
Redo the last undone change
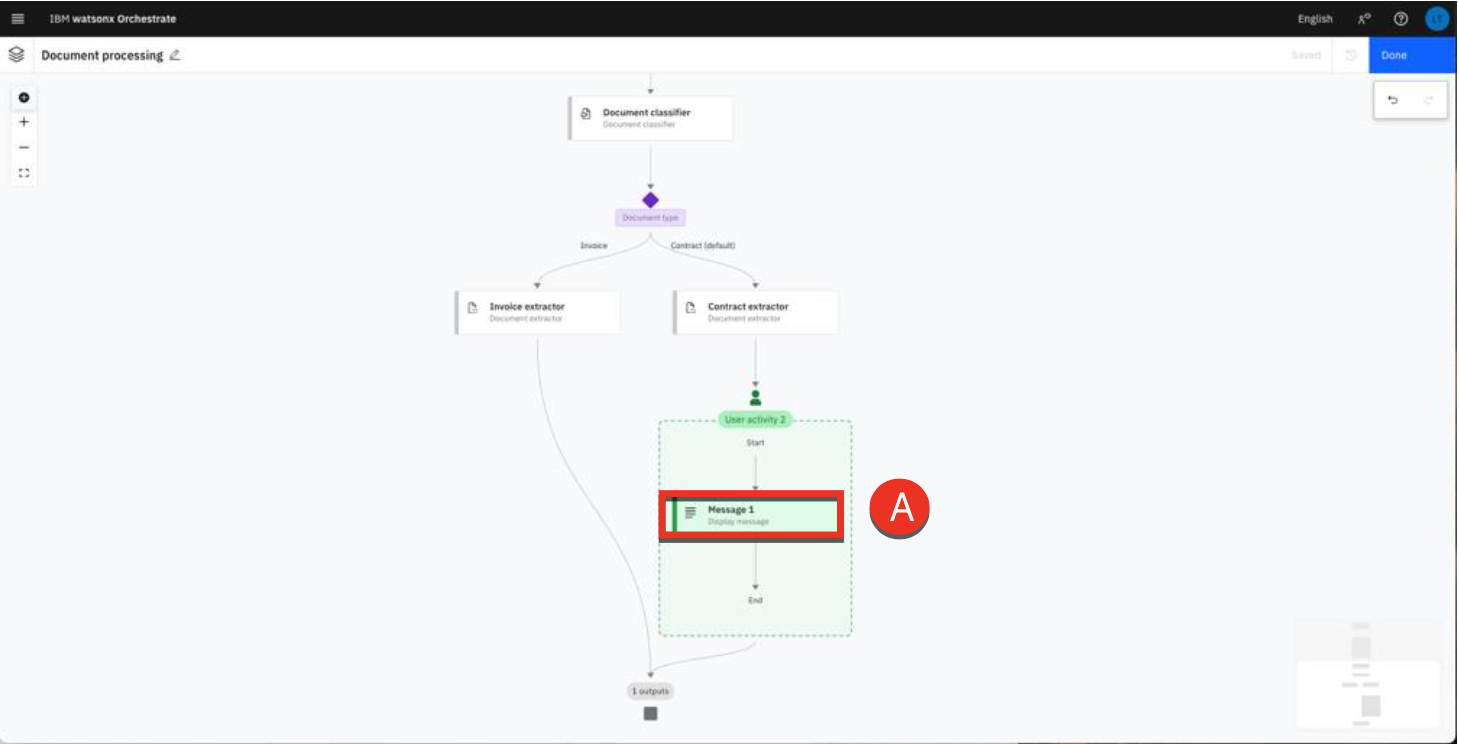(x=1428, y=100)
